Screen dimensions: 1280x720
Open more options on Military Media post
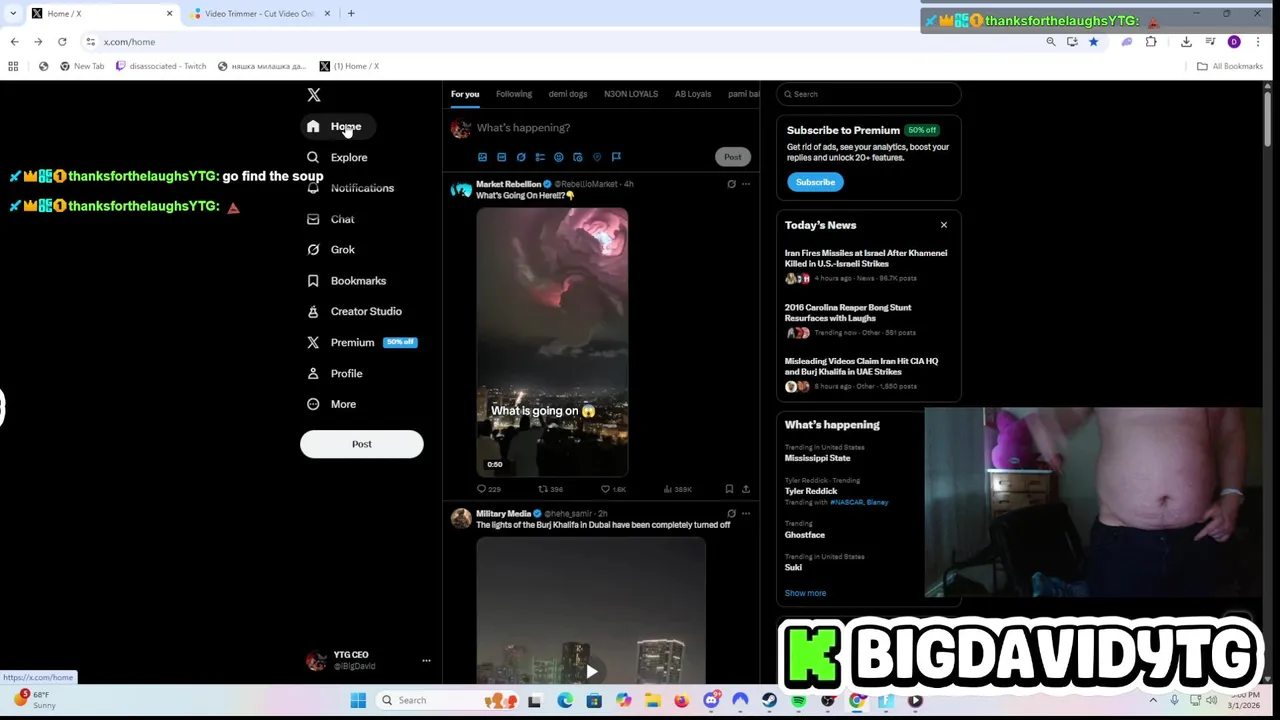(x=746, y=513)
